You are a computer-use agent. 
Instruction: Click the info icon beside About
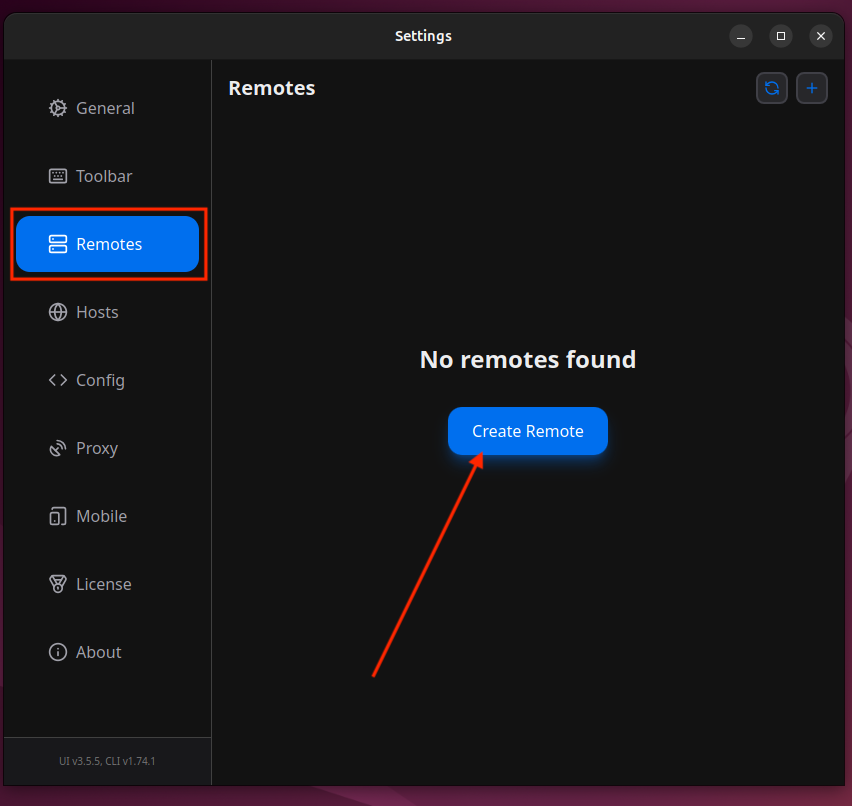pyautogui.click(x=58, y=652)
